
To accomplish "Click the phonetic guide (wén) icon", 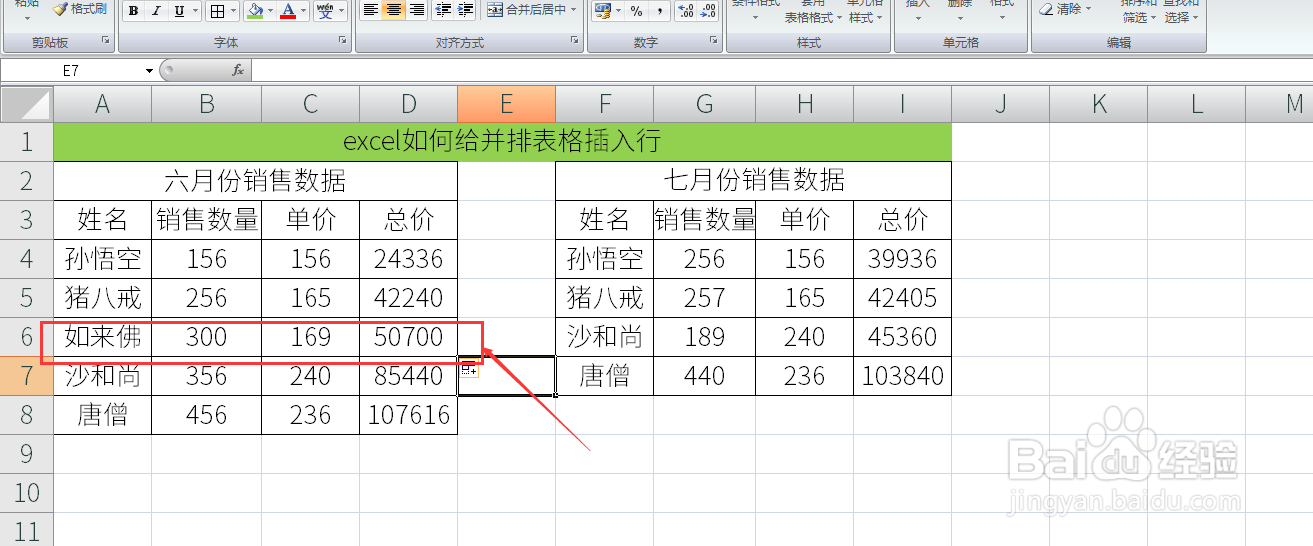I will point(325,11).
